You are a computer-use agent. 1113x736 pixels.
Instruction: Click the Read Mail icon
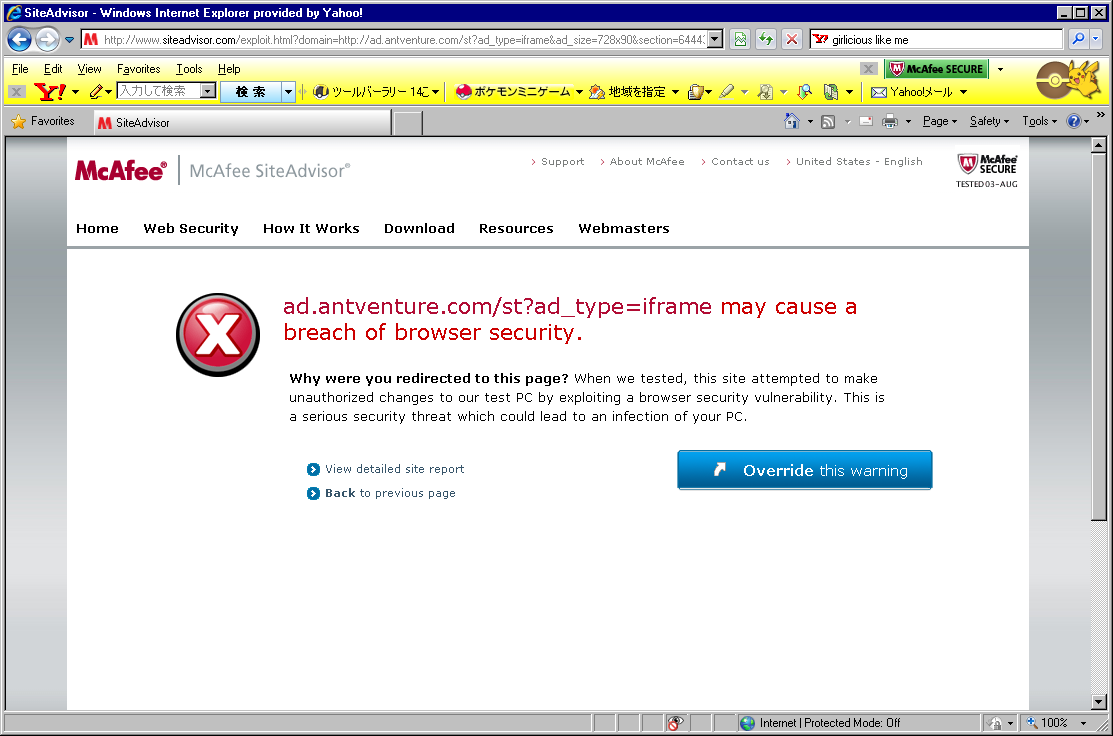tap(866, 121)
